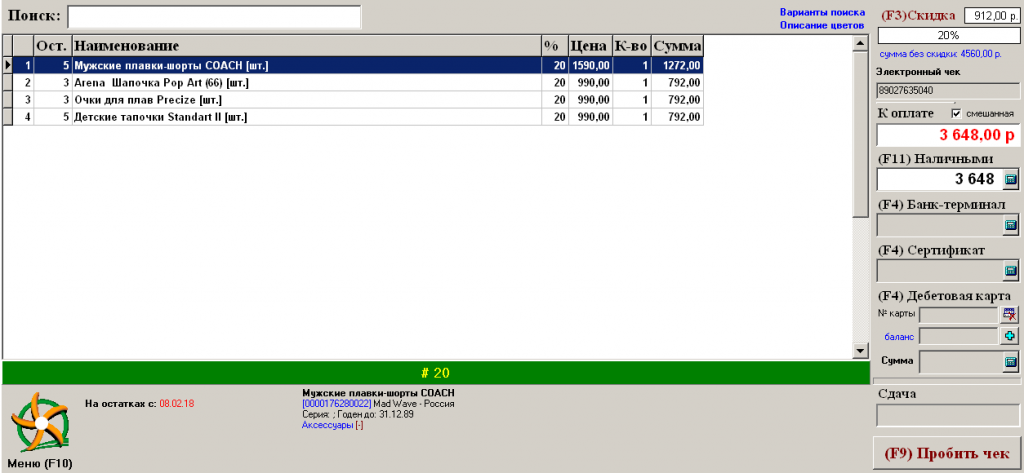Open calculator icon beside Сертификат field
Screen dimensions: 1024x473
(1010, 270)
